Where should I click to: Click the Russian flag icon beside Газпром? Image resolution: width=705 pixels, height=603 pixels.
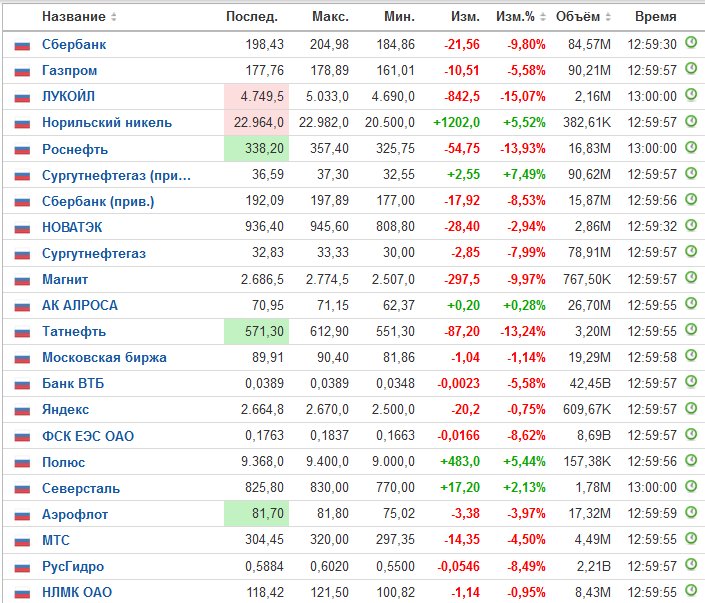[x=22, y=71]
